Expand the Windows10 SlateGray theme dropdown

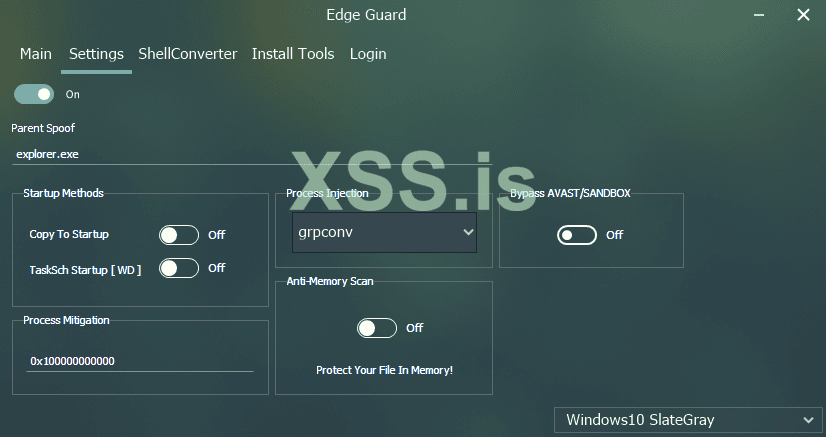tap(688, 420)
